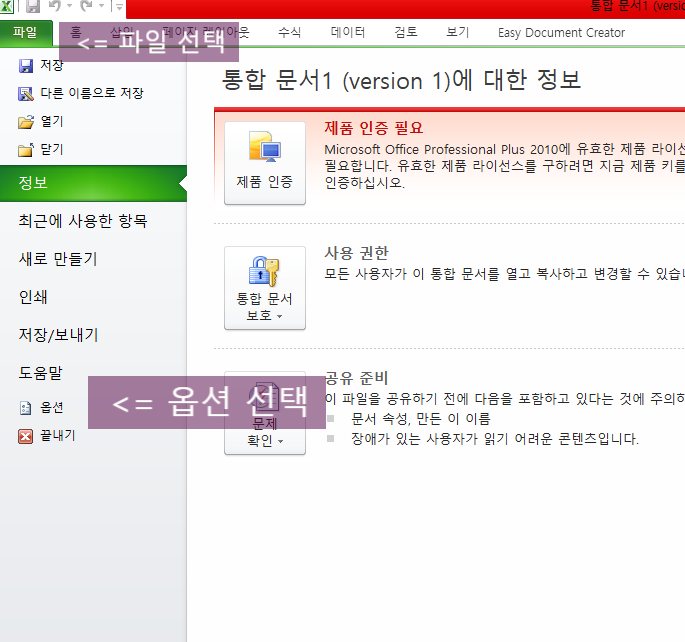Viewport: 685px width, 642px height.
Task: Switch to the 보기 ribbon tab
Action: pos(457,32)
